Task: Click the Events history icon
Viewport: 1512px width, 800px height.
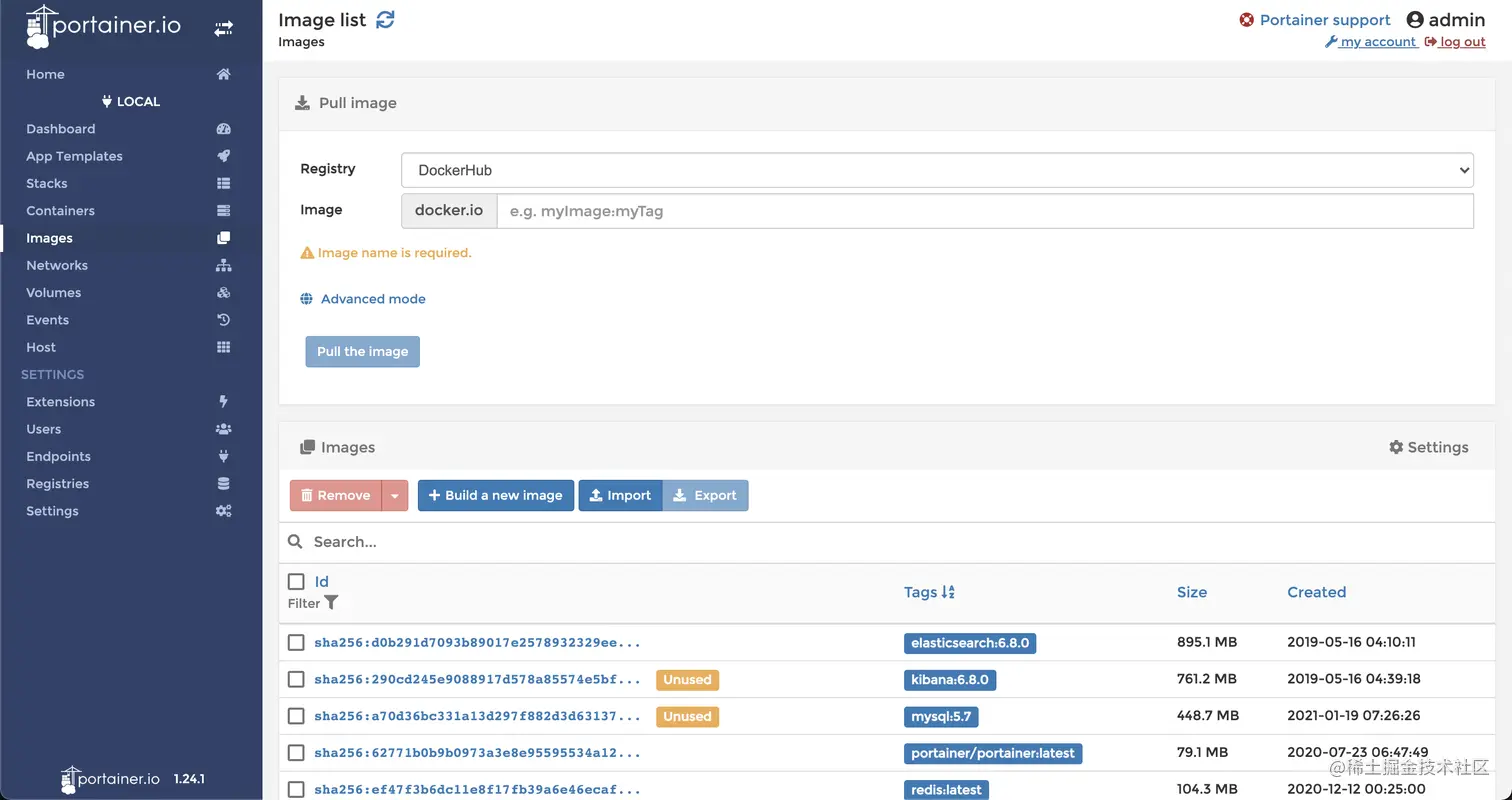Action: point(224,320)
